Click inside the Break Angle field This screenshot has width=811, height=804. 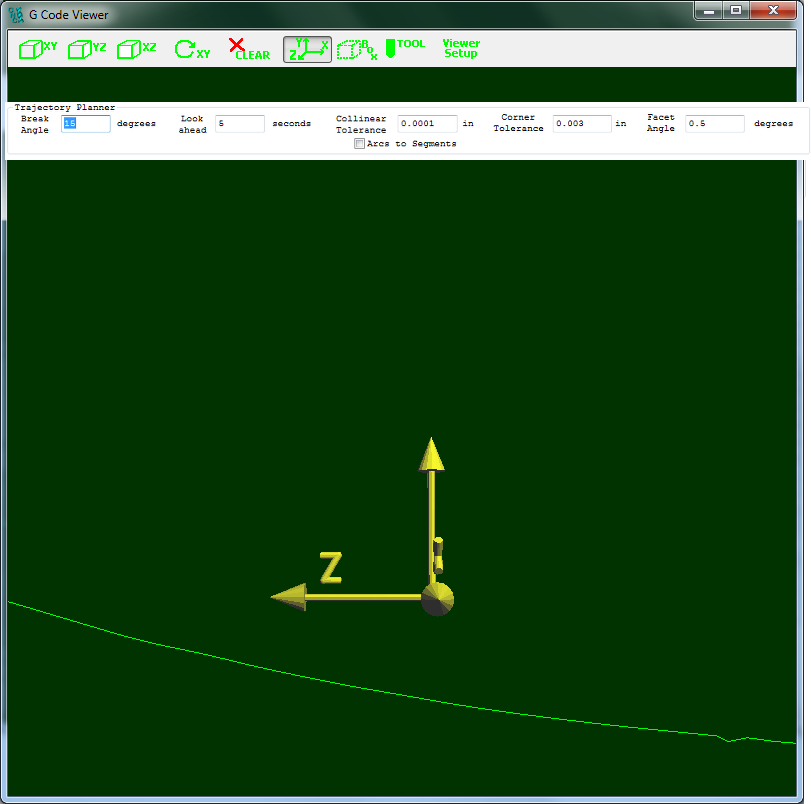point(85,123)
